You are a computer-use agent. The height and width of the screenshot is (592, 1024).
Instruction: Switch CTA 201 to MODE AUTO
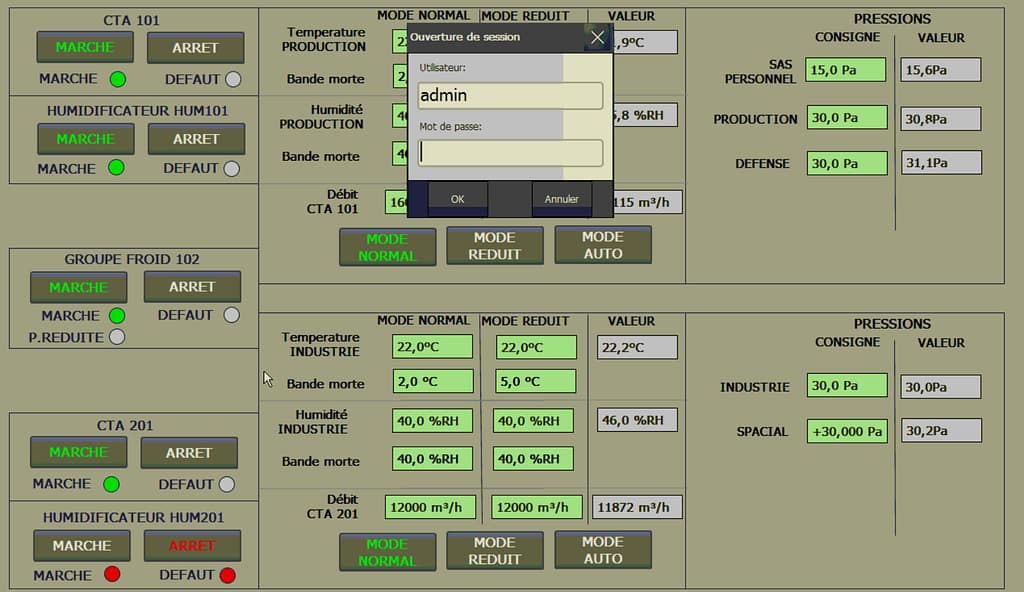tap(602, 550)
